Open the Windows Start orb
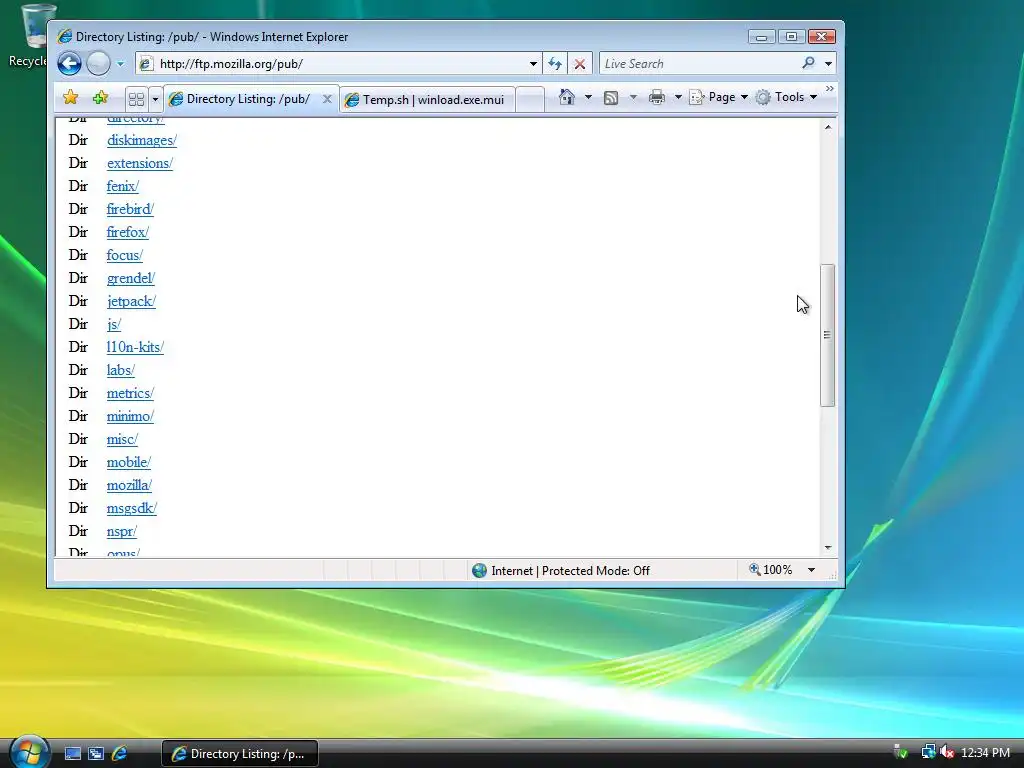This screenshot has width=1024, height=768. tap(29, 752)
